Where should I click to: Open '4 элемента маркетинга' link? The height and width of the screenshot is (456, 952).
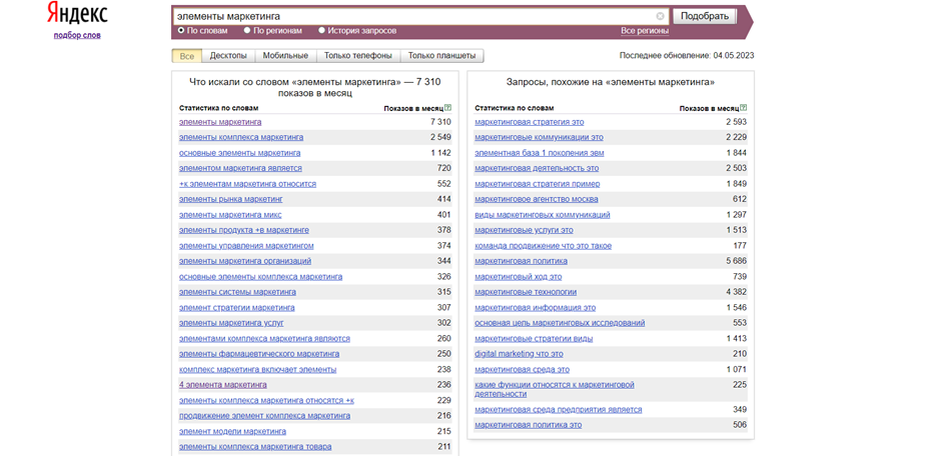pyautogui.click(x=223, y=385)
